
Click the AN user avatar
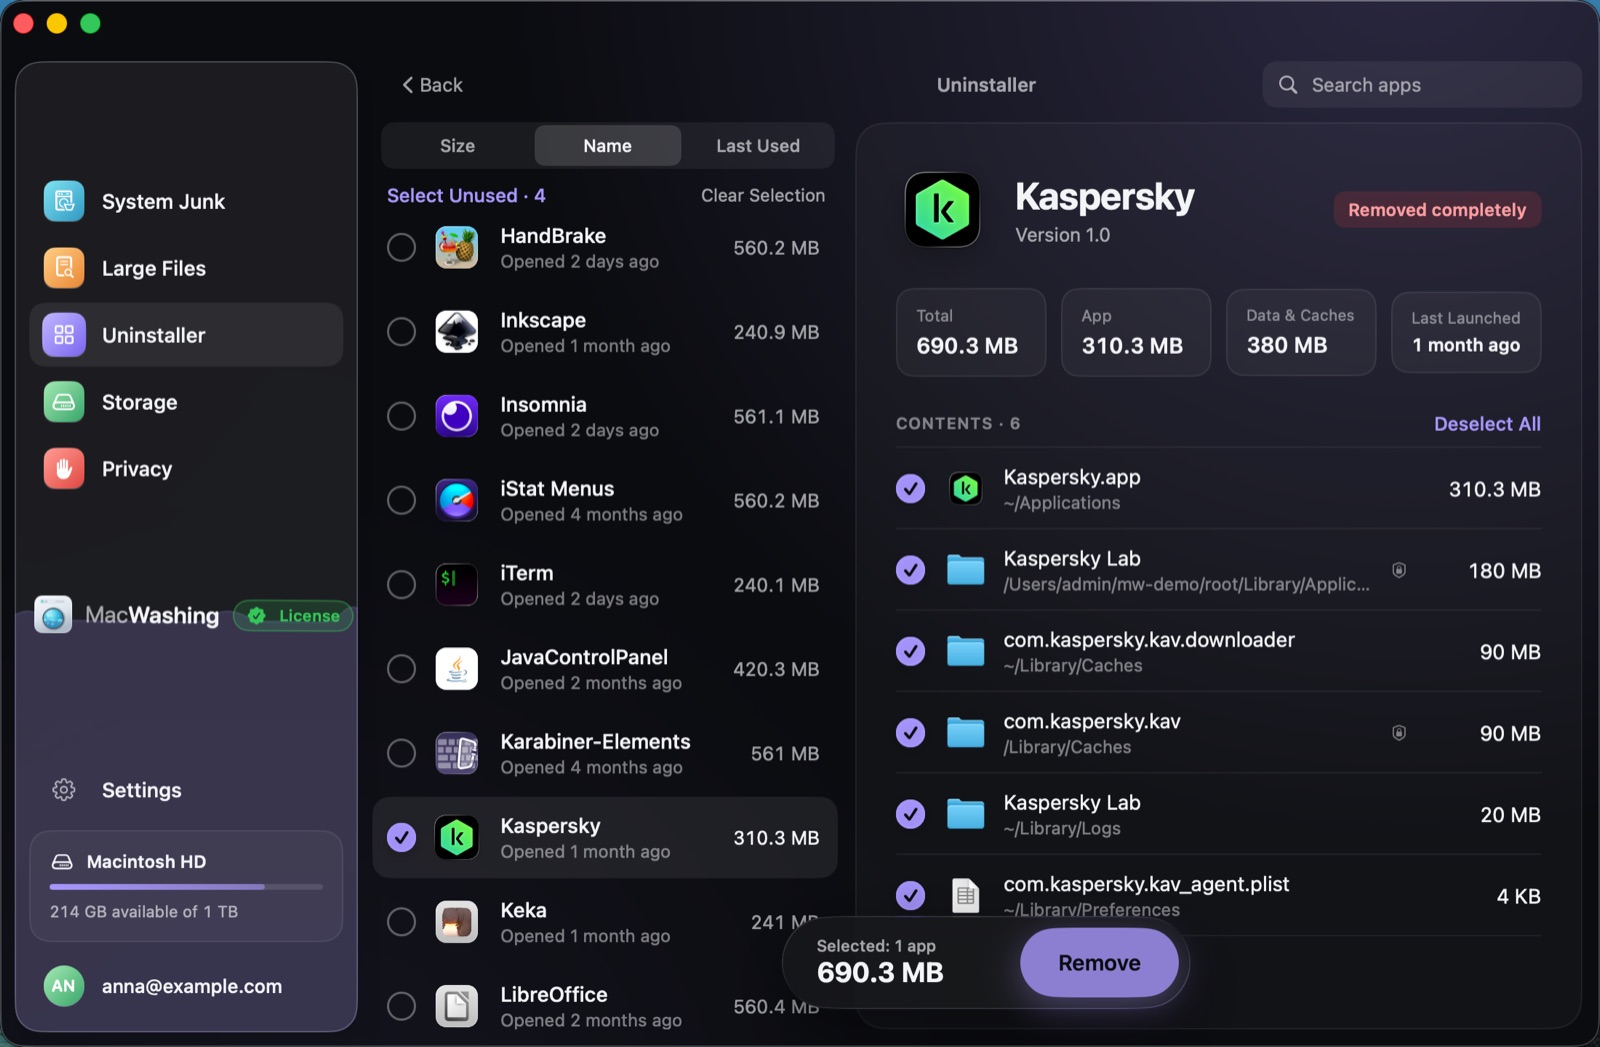click(x=64, y=986)
